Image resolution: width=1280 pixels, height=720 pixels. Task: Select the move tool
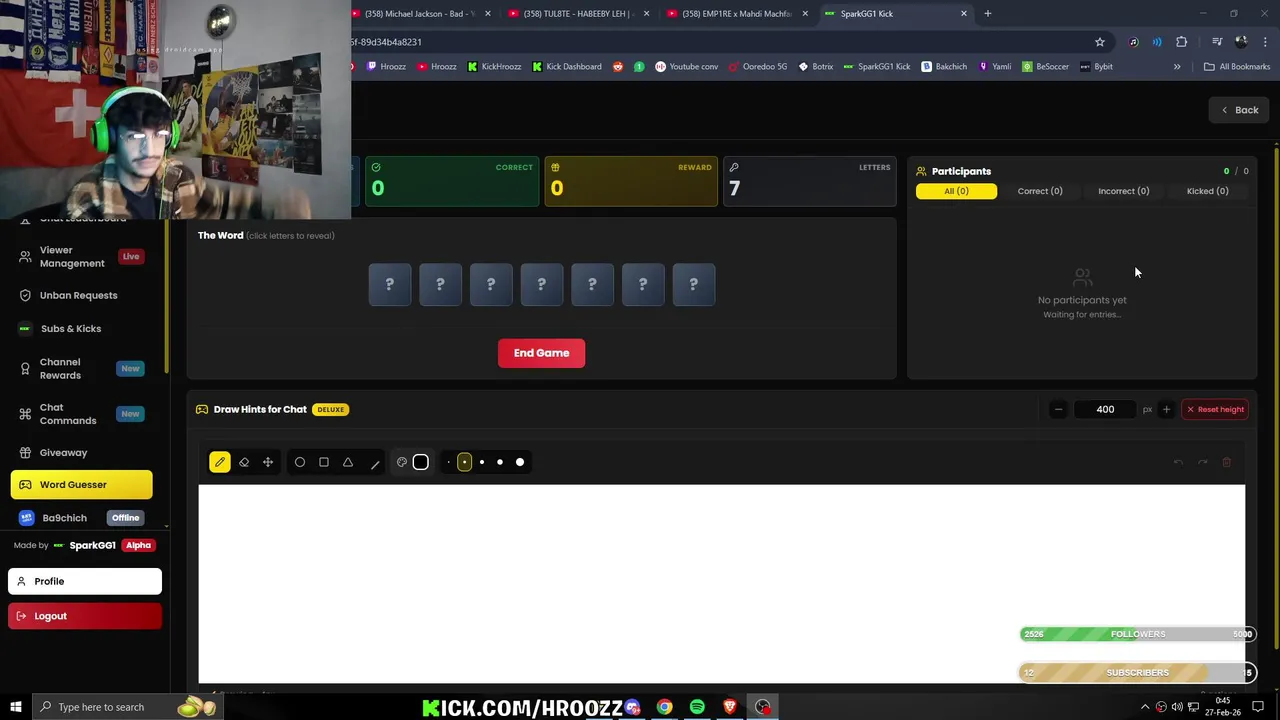pyautogui.click(x=268, y=462)
